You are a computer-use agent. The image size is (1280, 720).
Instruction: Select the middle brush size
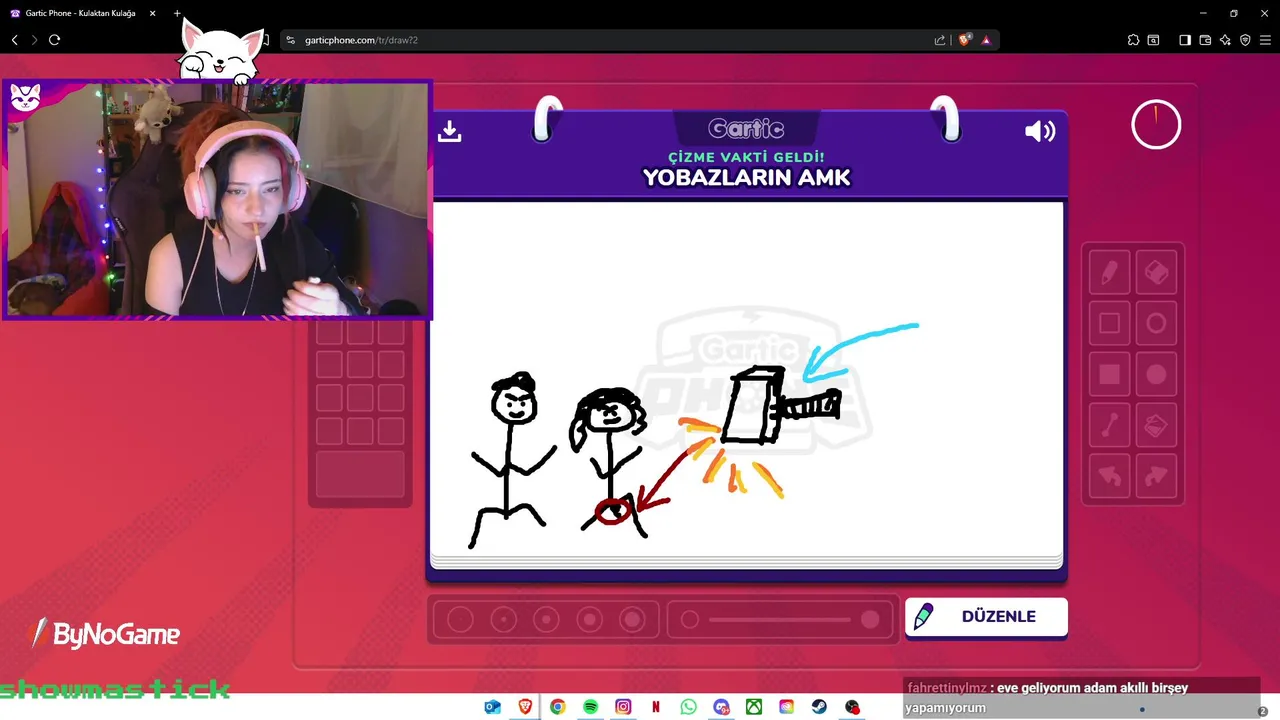coord(546,620)
